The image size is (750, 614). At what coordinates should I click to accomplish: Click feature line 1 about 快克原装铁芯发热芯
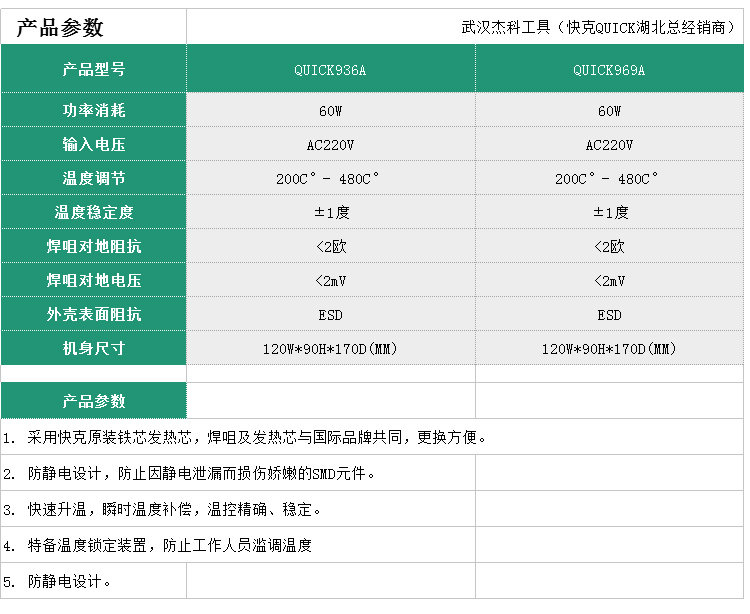(x=245, y=437)
